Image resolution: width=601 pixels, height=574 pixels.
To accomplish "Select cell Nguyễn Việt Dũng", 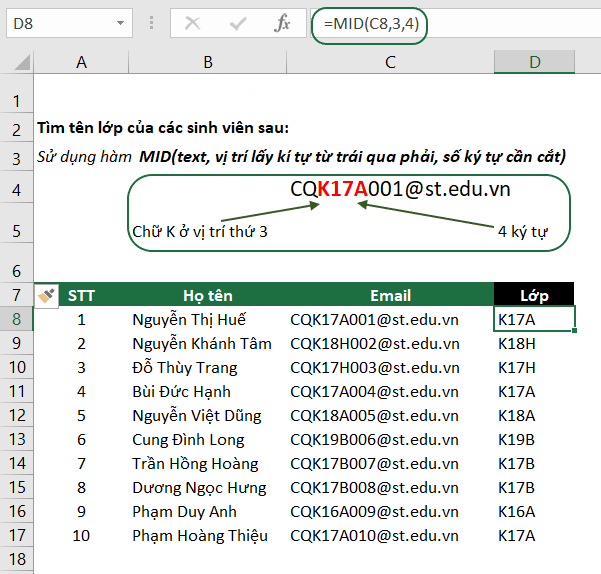I will click(x=208, y=415).
